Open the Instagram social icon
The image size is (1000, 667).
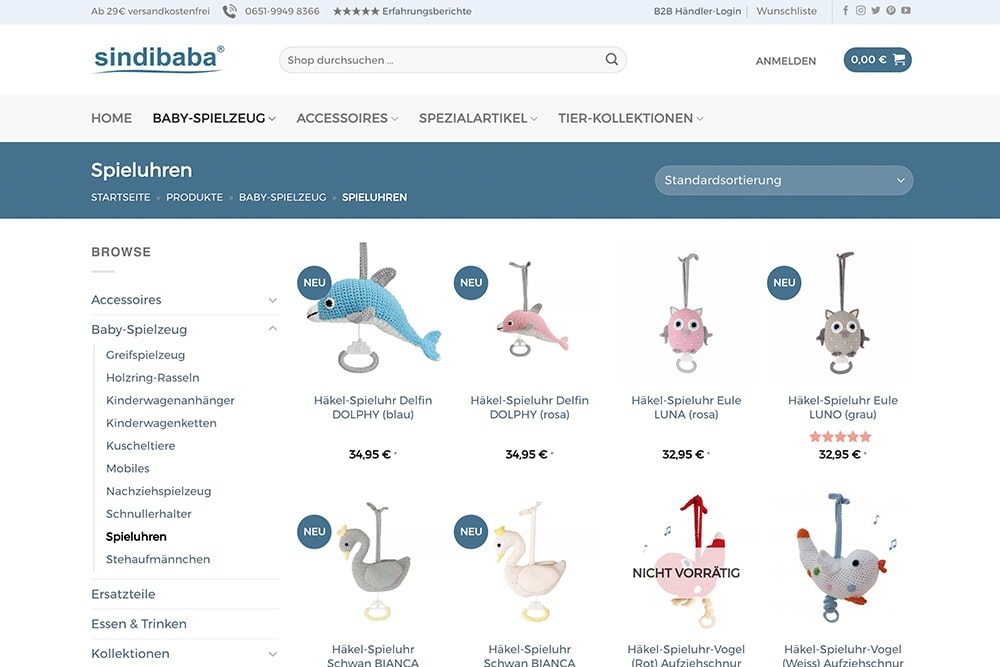(x=860, y=10)
